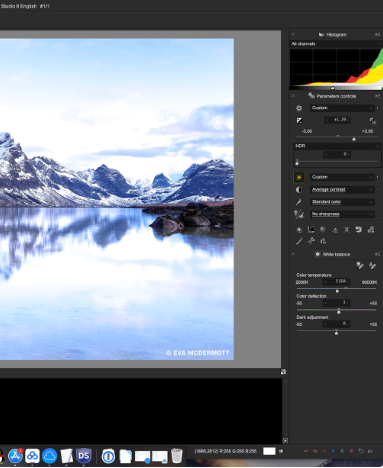The width and height of the screenshot is (383, 468).
Task: Increase exposure bias with right stepper arrow
Action: (348, 120)
